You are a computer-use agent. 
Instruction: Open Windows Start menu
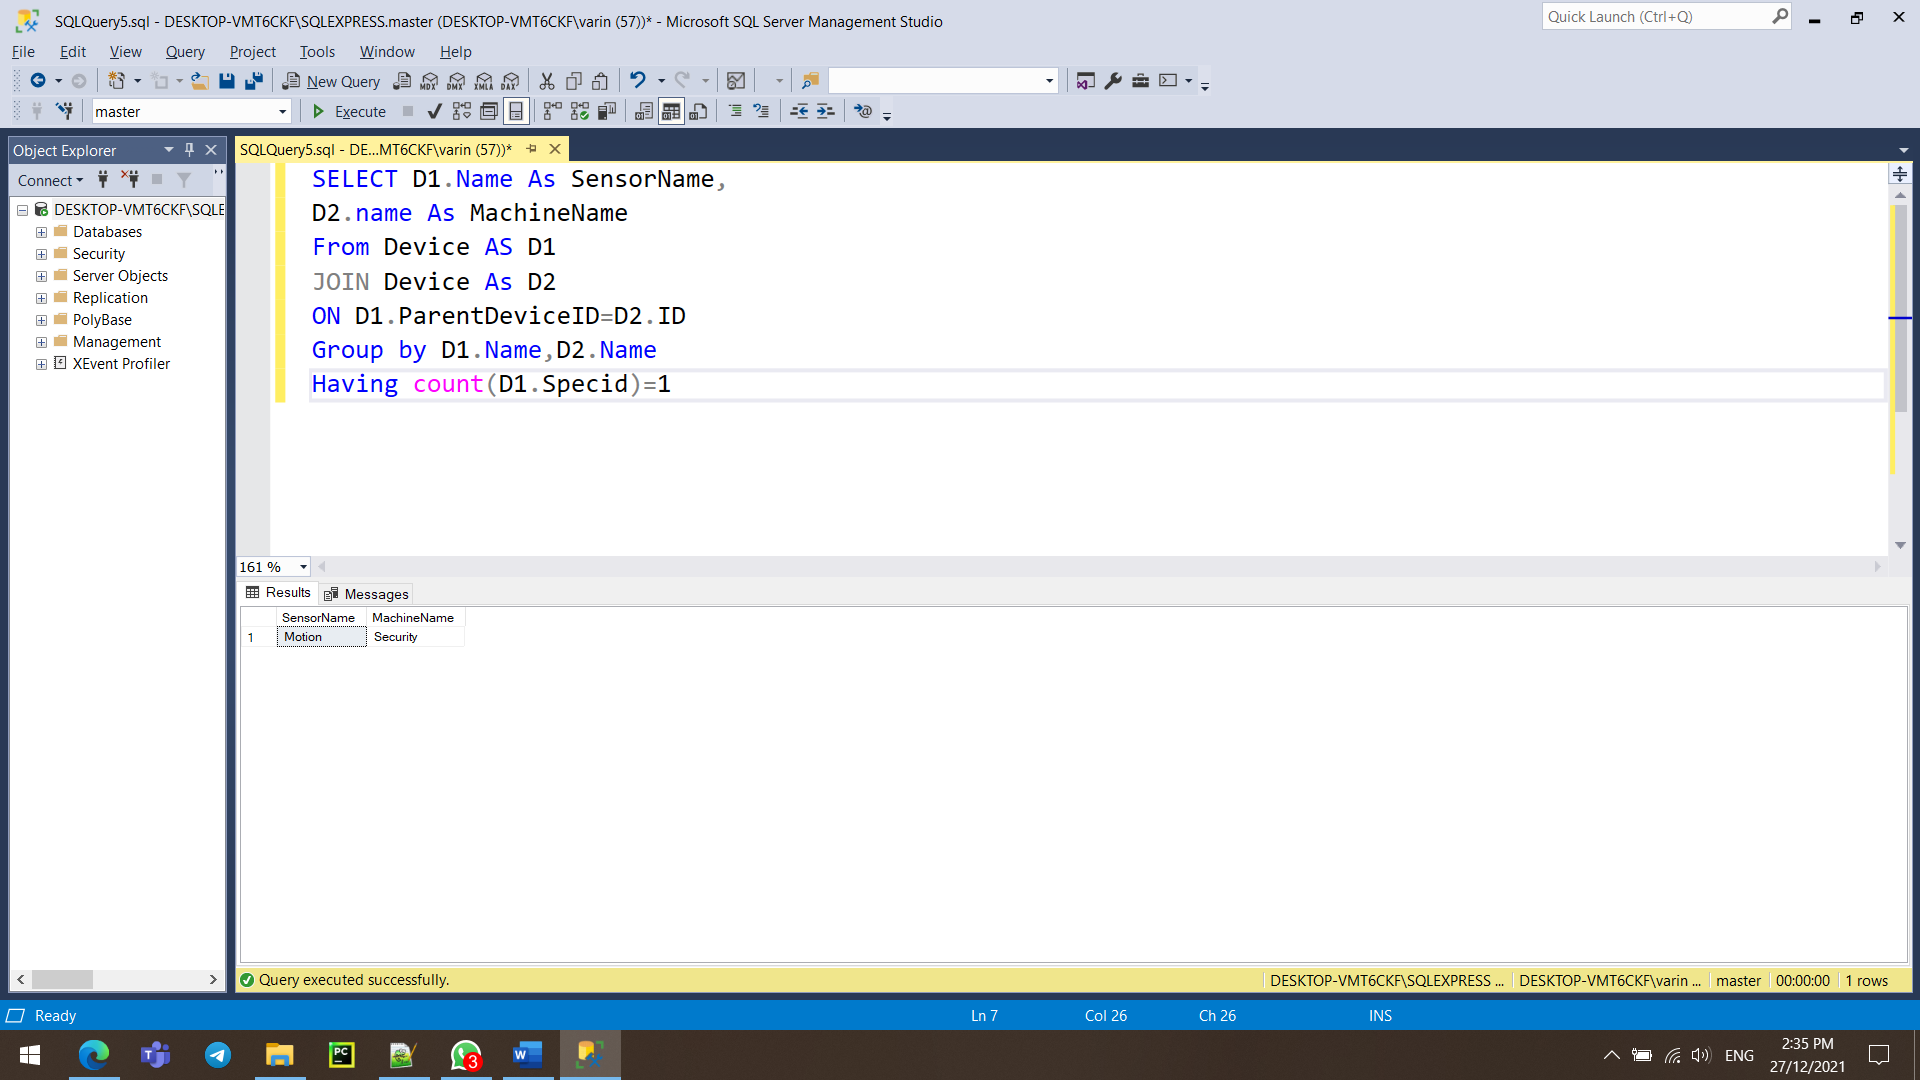(x=30, y=1055)
